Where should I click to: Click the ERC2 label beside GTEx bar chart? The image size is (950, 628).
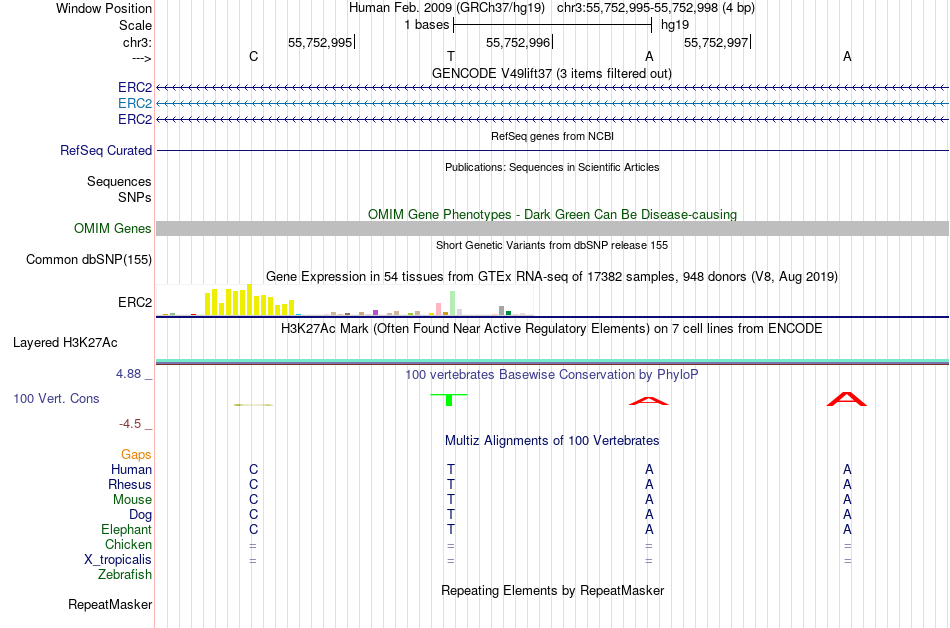click(x=135, y=302)
